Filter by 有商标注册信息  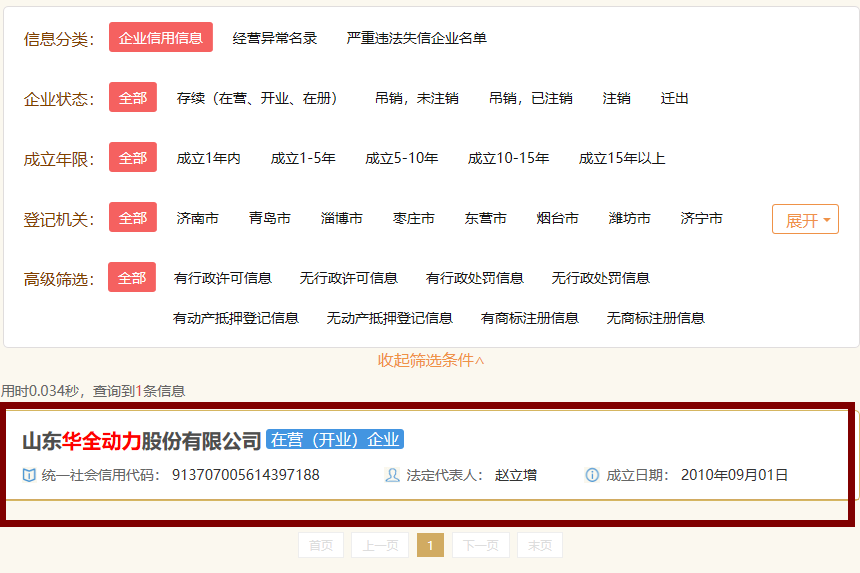click(x=530, y=318)
